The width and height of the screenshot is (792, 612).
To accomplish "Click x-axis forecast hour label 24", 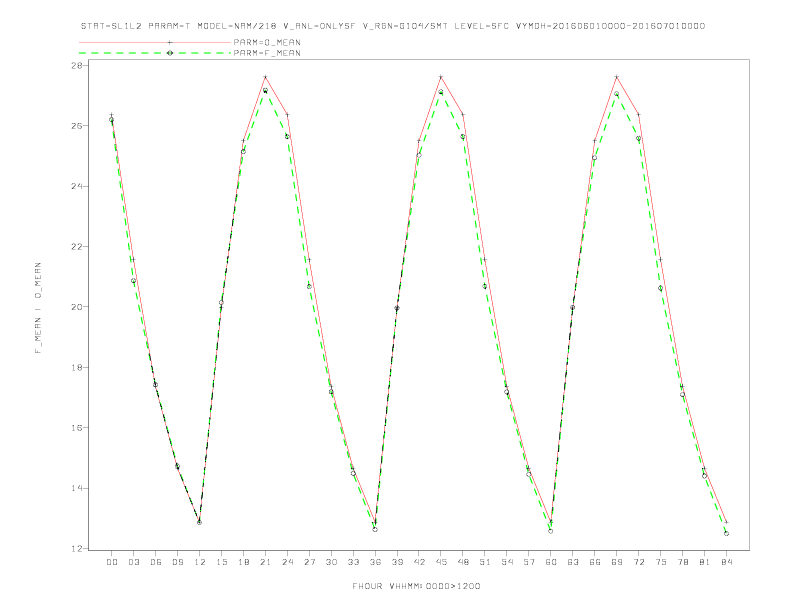I will [287, 562].
